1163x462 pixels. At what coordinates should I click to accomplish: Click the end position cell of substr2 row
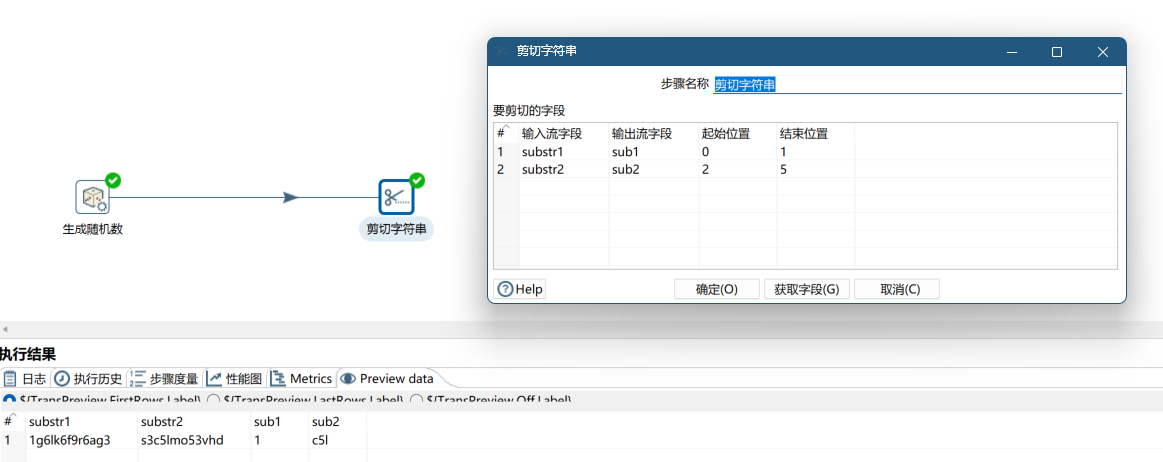[x=816, y=170]
